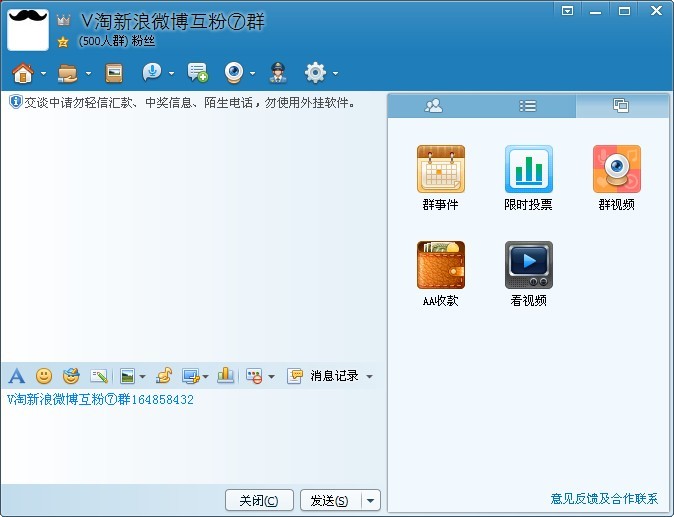Open the font formatting A icon
The height and width of the screenshot is (517, 674).
(x=17, y=376)
